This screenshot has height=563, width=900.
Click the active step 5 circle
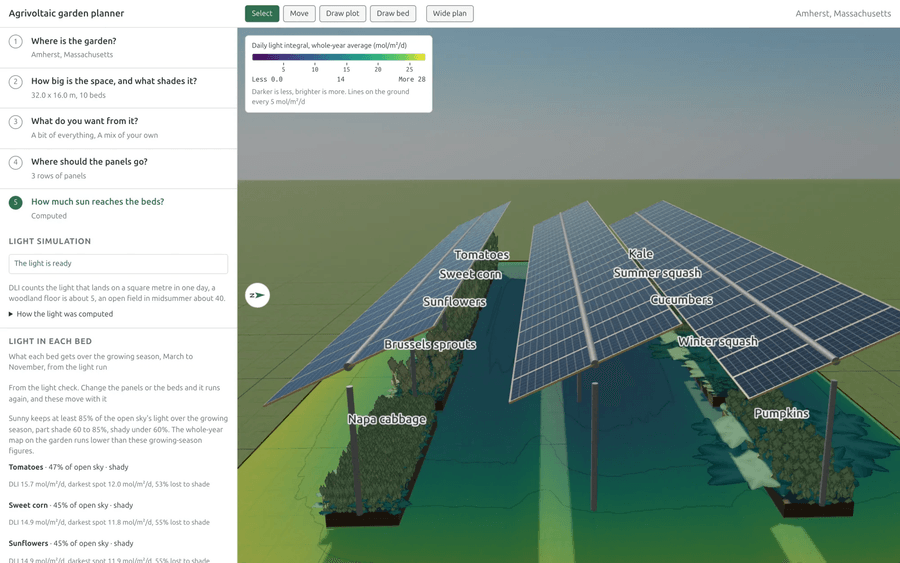[15, 203]
